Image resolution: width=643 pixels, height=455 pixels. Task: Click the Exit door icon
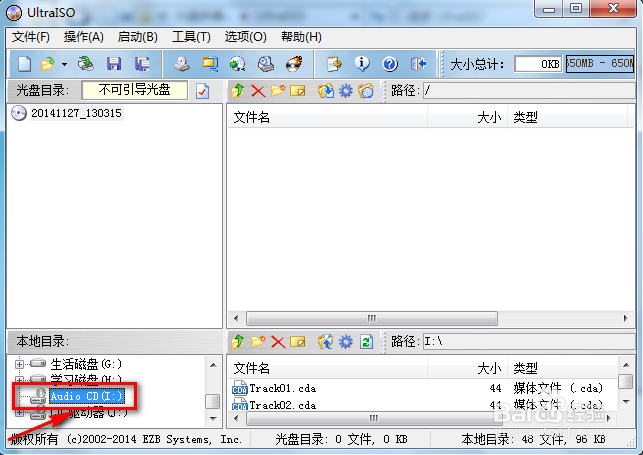pyautogui.click(x=418, y=64)
